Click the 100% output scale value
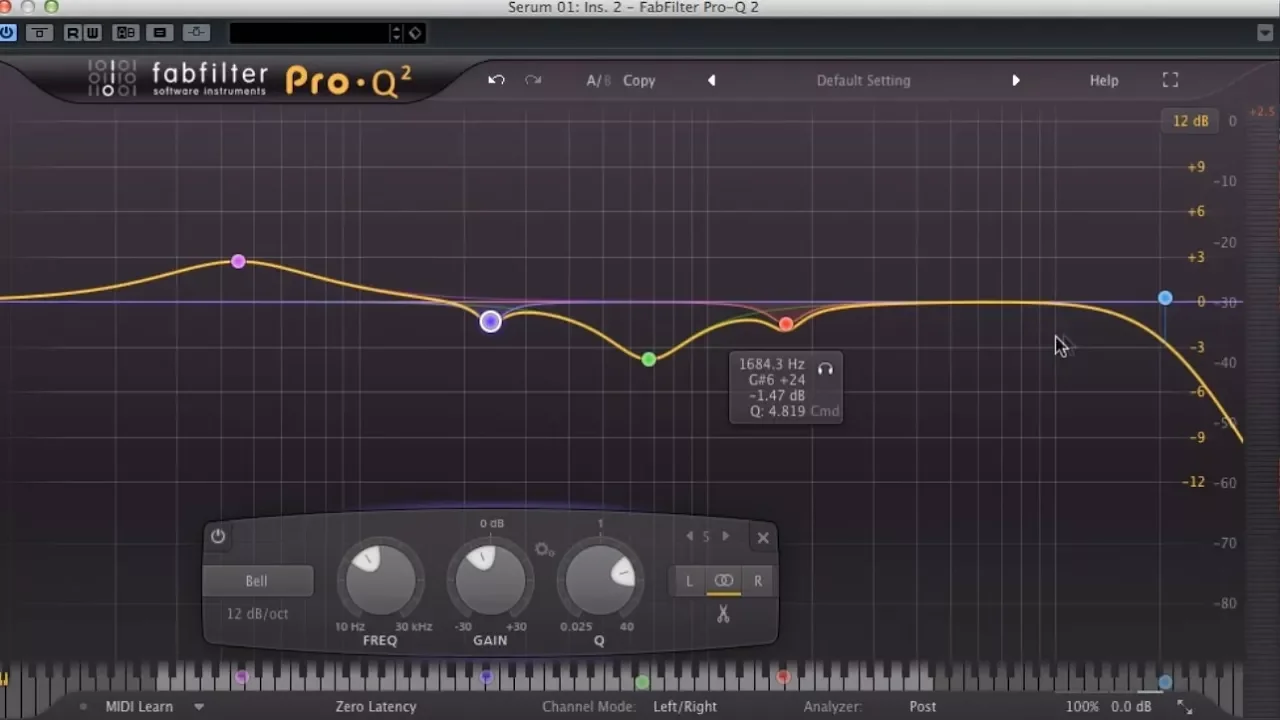This screenshot has height=720, width=1280. point(1082,706)
